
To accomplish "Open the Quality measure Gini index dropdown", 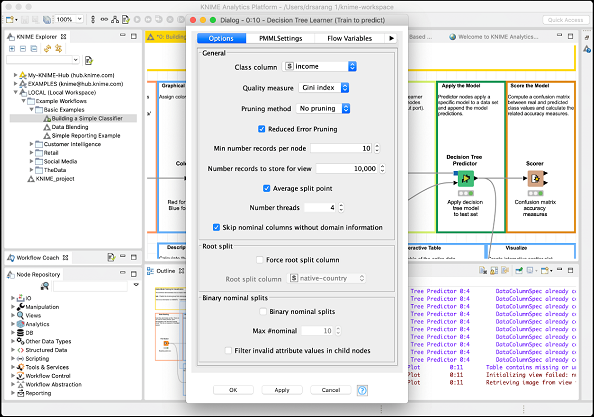I will pos(324,88).
